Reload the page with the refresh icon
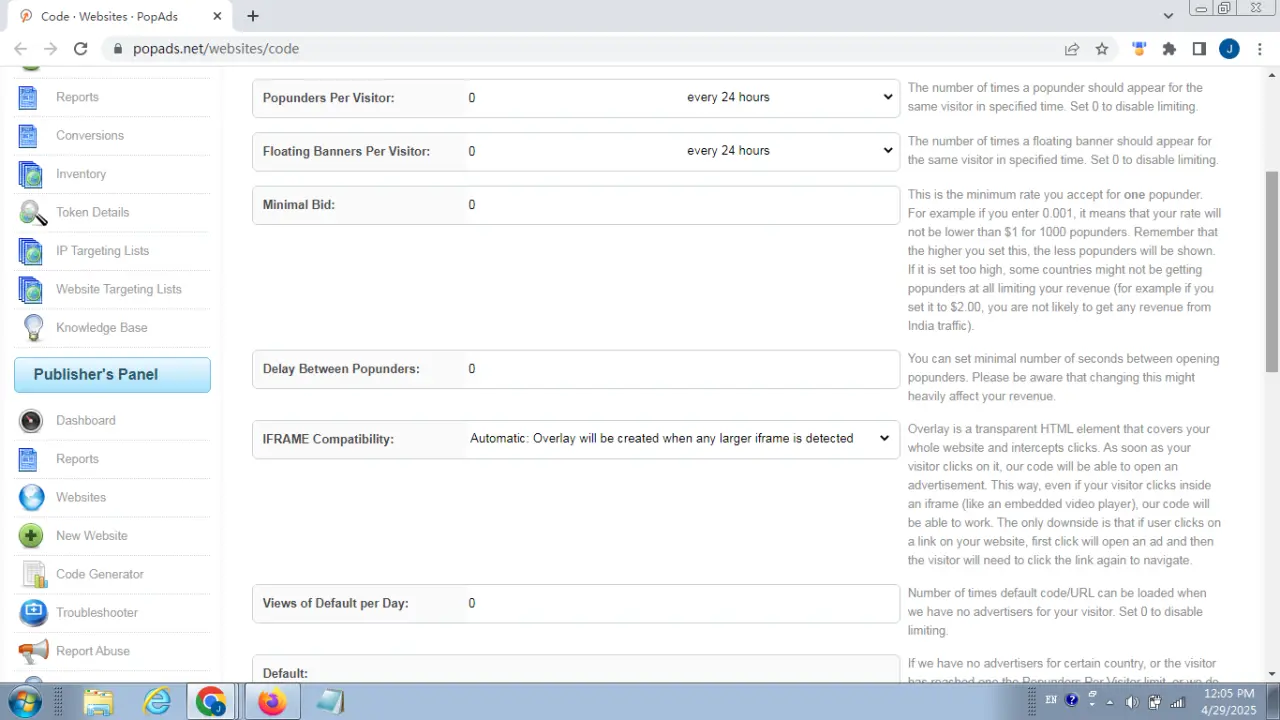The width and height of the screenshot is (1280, 720). [81, 48]
